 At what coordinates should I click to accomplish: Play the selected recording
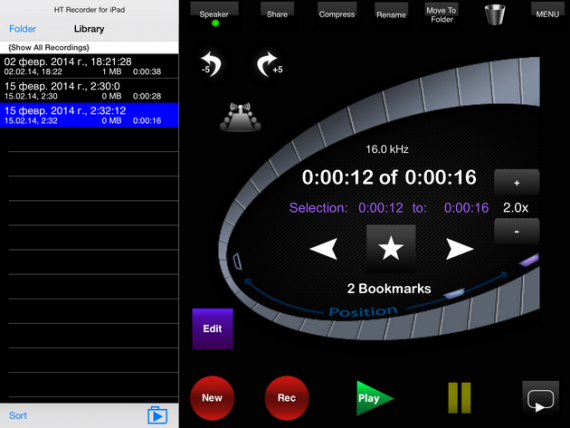(x=374, y=398)
